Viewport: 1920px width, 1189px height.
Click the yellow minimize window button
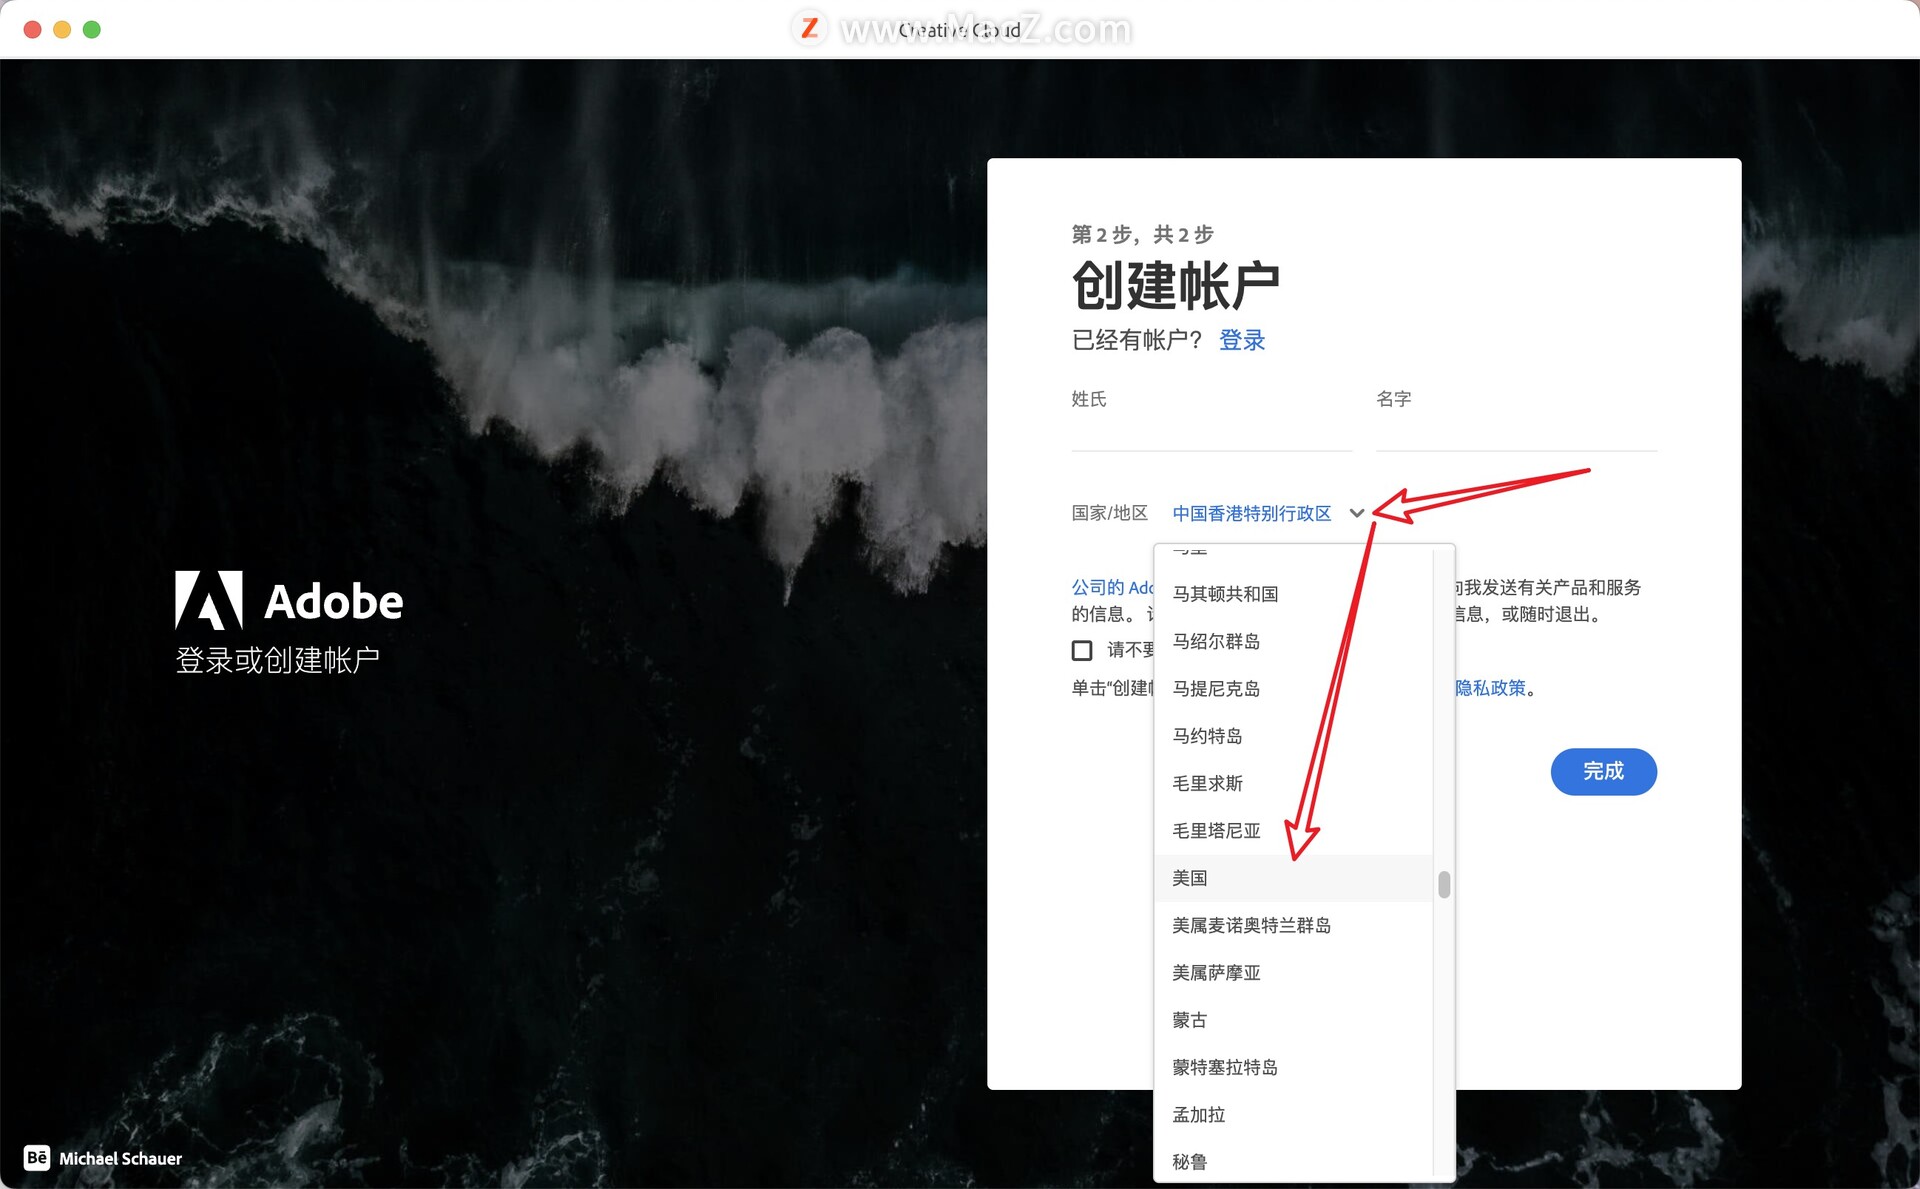click(x=62, y=29)
